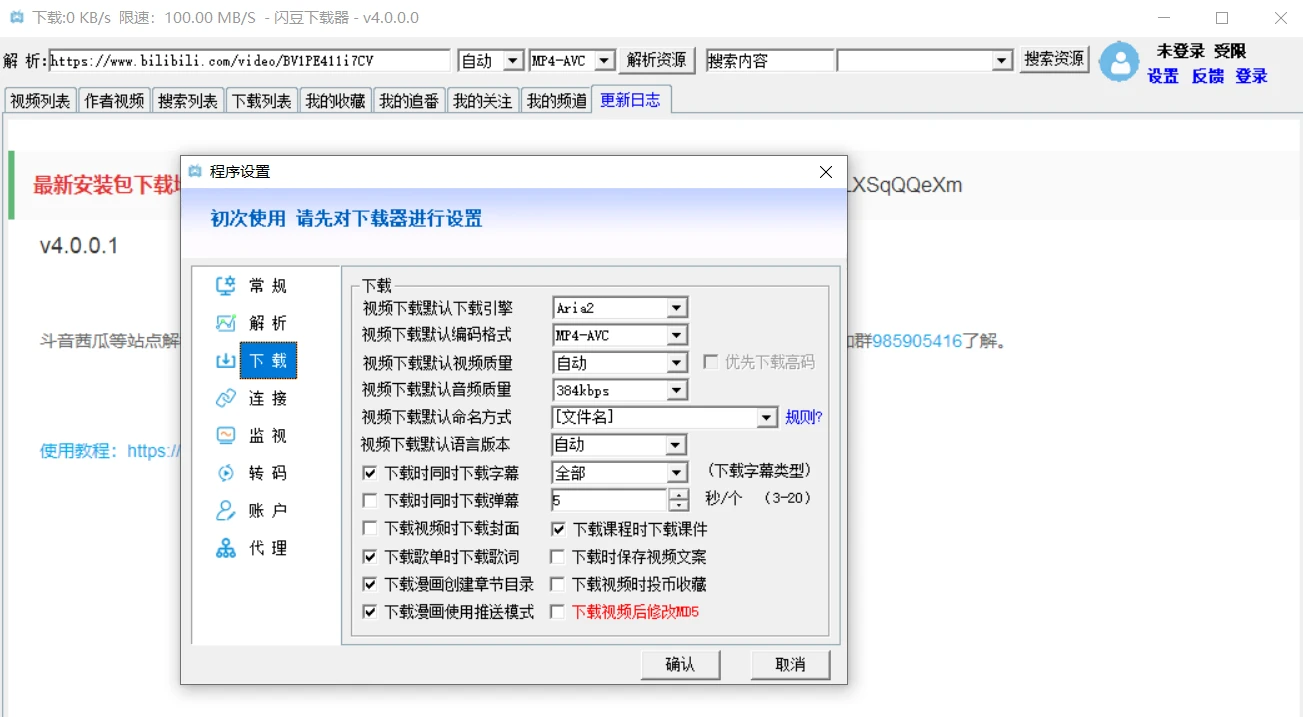The width and height of the screenshot is (1303, 717).
Task: Click the 登录 link in the header
Action: point(1251,76)
